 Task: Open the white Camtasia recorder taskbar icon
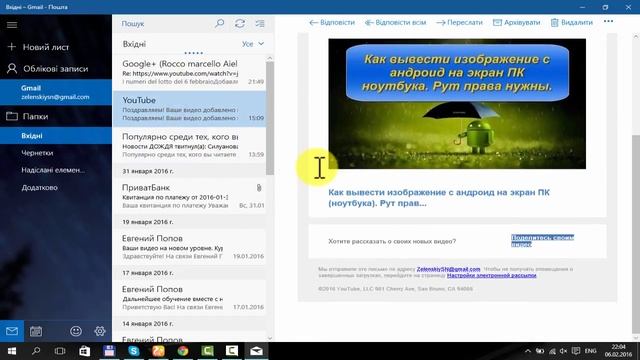pos(232,351)
